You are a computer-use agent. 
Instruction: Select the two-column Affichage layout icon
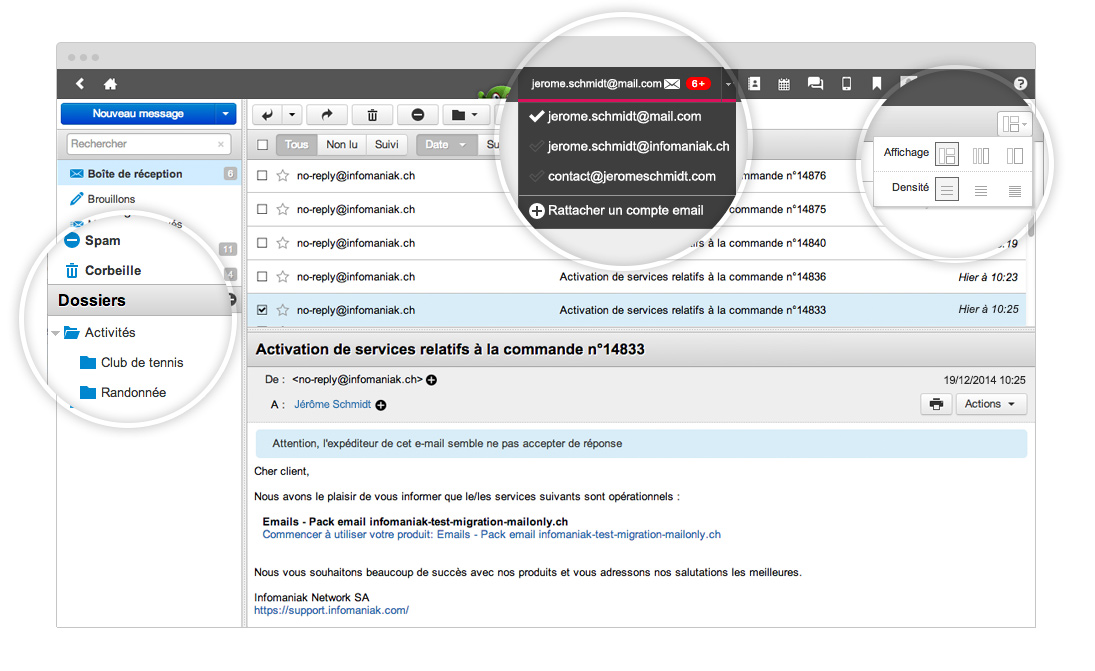(1015, 155)
